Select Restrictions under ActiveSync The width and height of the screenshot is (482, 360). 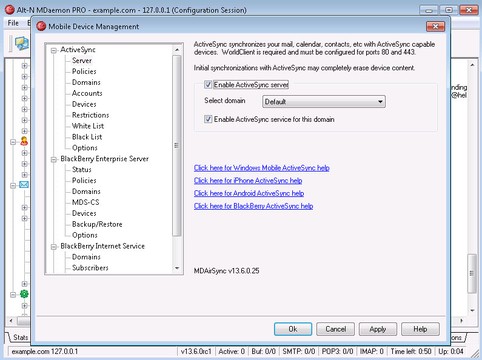[90, 115]
